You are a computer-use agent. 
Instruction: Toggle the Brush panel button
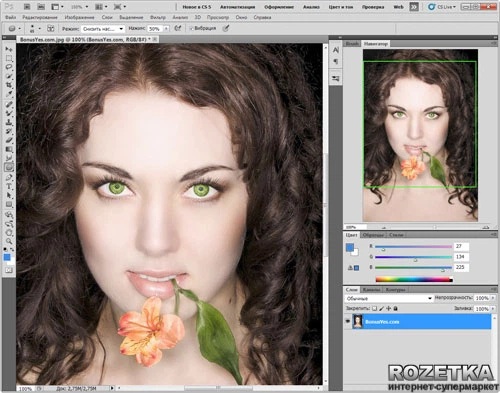(x=51, y=29)
